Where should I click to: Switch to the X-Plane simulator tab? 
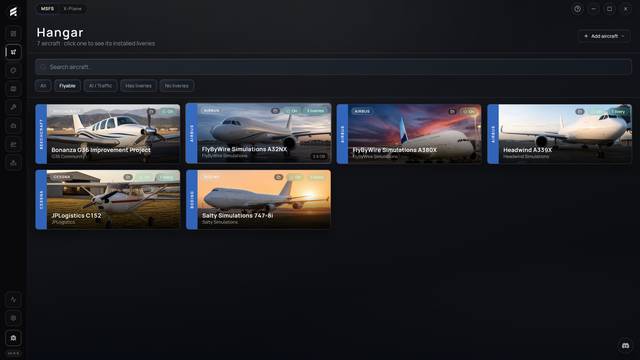(x=72, y=9)
